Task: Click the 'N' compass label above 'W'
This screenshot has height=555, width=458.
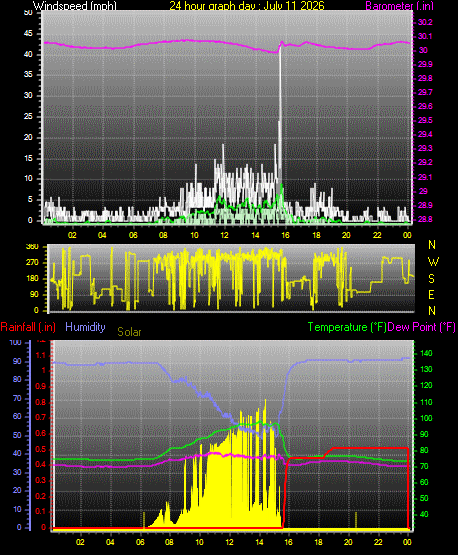Action: [432, 245]
